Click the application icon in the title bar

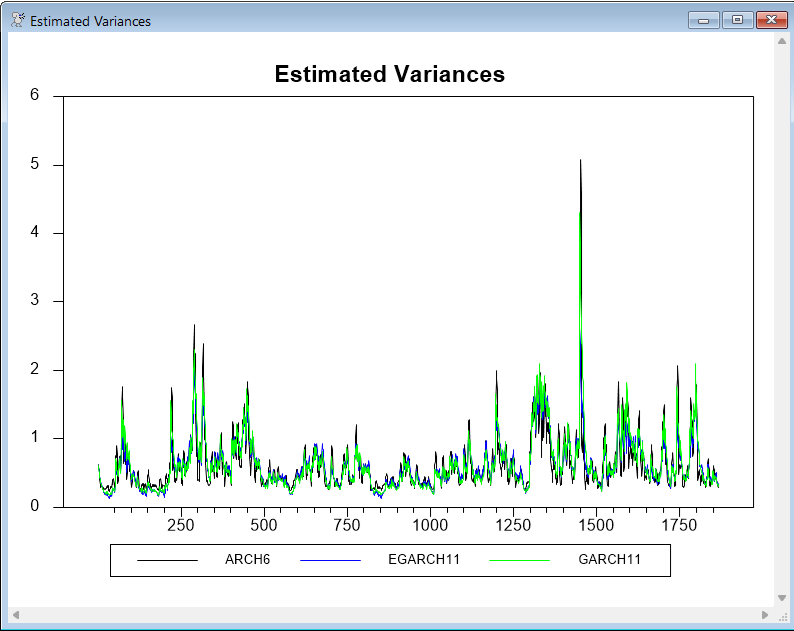17,20
